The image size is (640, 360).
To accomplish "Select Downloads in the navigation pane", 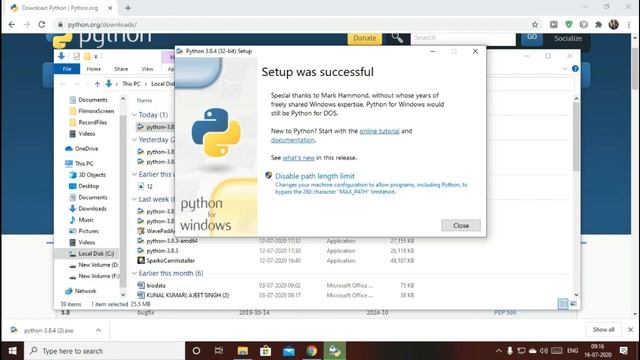I will [92, 209].
